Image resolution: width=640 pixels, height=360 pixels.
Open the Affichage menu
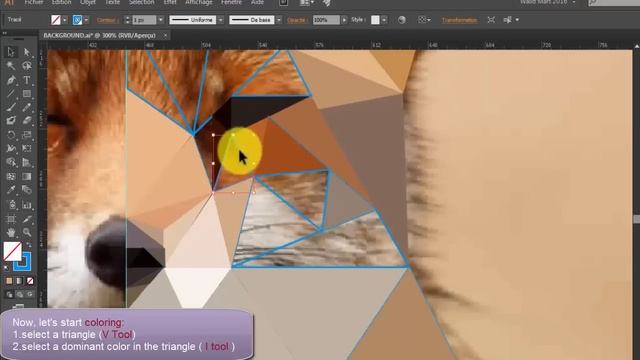pos(199,2)
